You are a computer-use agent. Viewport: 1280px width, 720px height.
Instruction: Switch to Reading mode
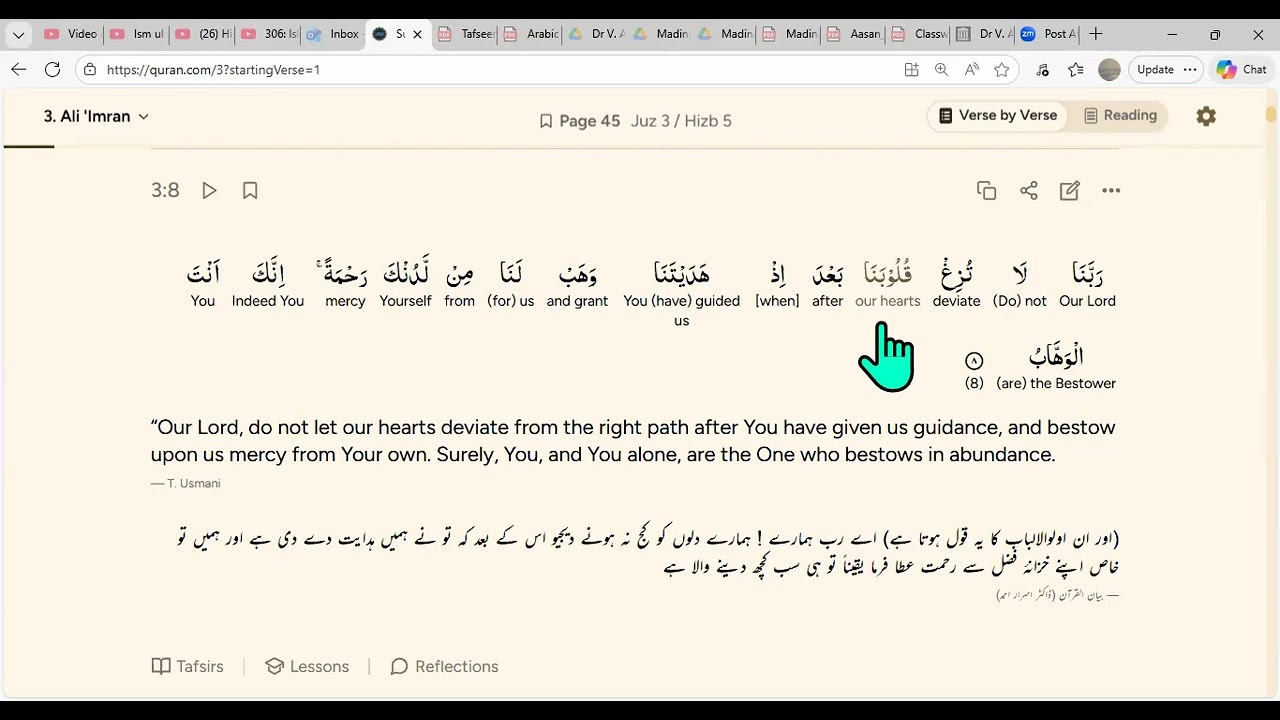(1120, 116)
